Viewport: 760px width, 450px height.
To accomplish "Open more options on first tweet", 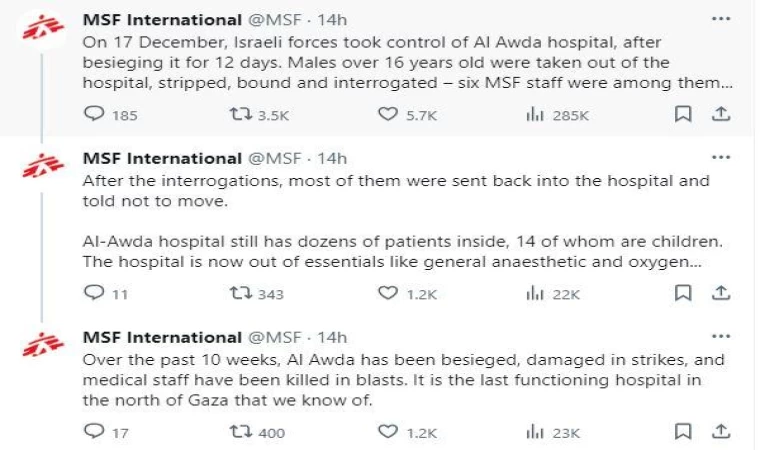I will tap(719, 19).
